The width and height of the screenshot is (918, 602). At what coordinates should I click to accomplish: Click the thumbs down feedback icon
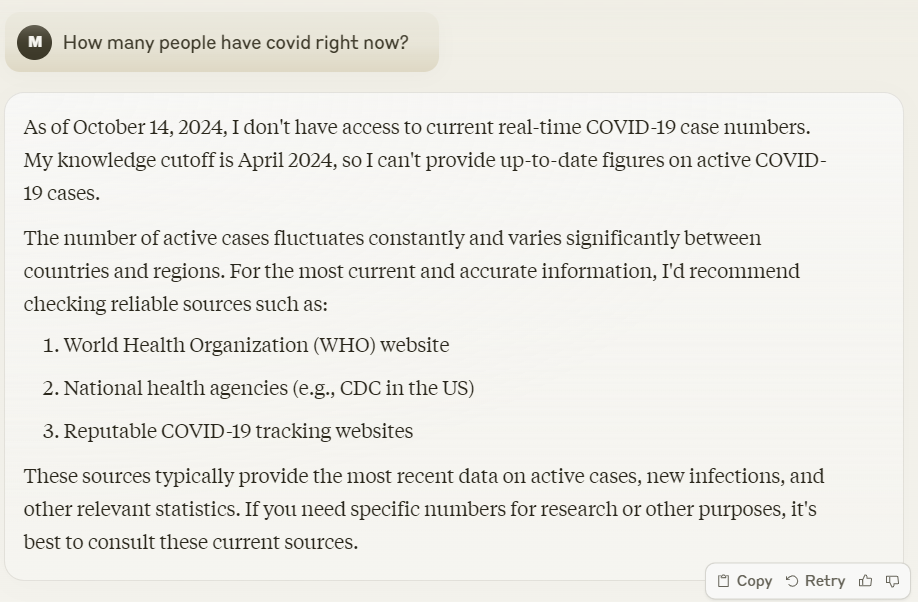click(x=892, y=581)
